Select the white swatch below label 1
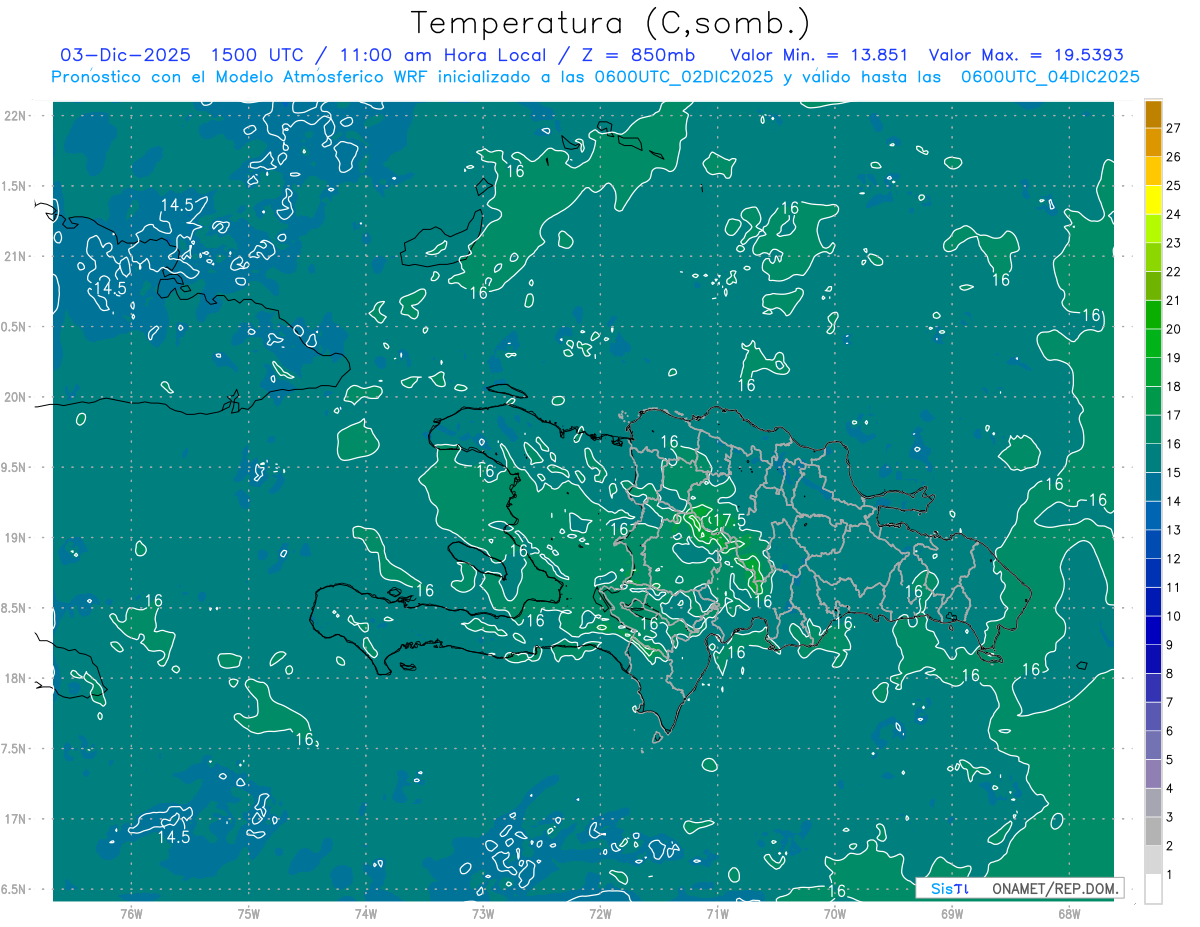Image resolution: width=1200 pixels, height=927 pixels. tap(1153, 889)
